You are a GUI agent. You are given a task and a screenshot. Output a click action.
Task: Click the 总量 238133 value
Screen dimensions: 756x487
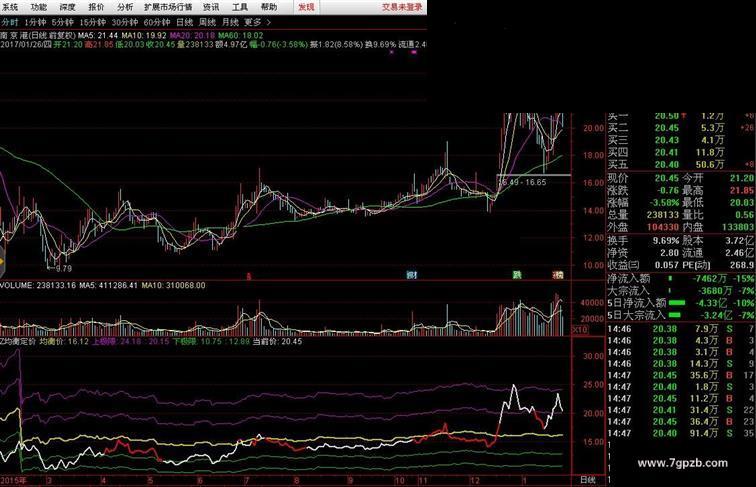(x=662, y=215)
